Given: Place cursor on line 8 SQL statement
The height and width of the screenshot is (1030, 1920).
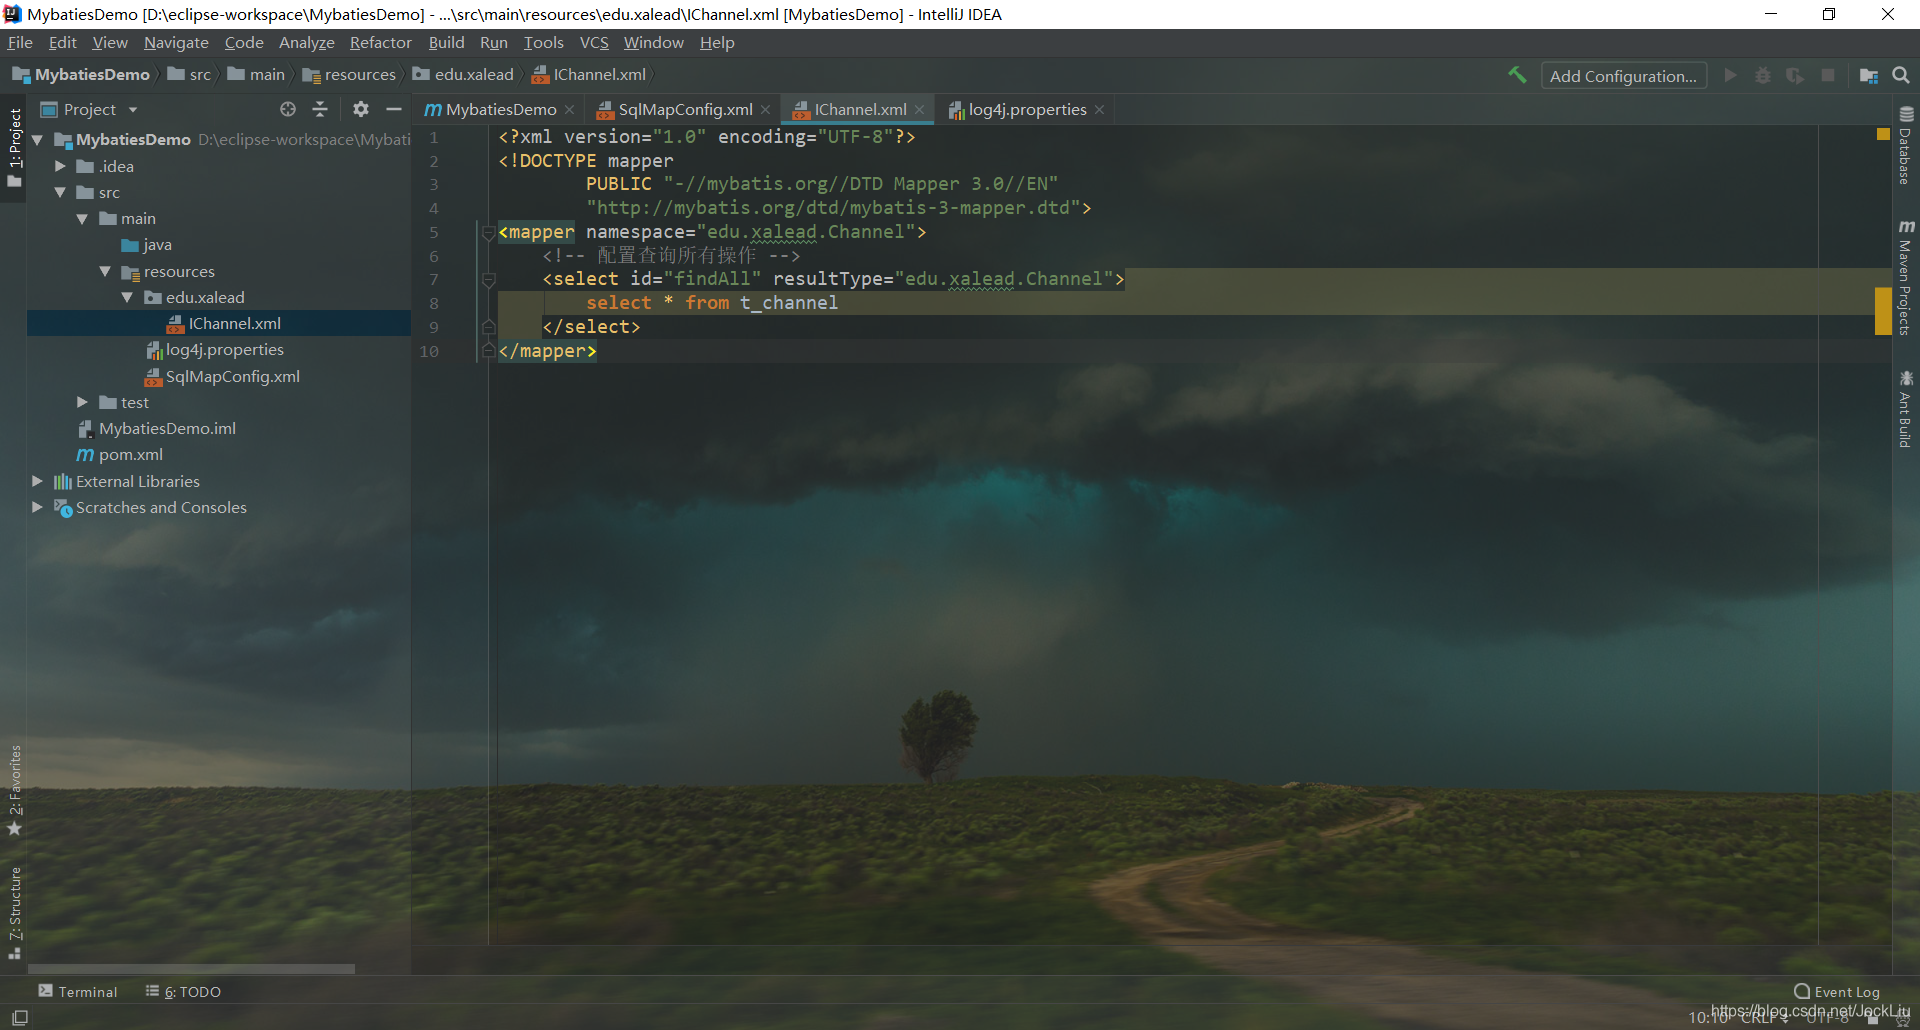Looking at the screenshot, I should tap(712, 303).
